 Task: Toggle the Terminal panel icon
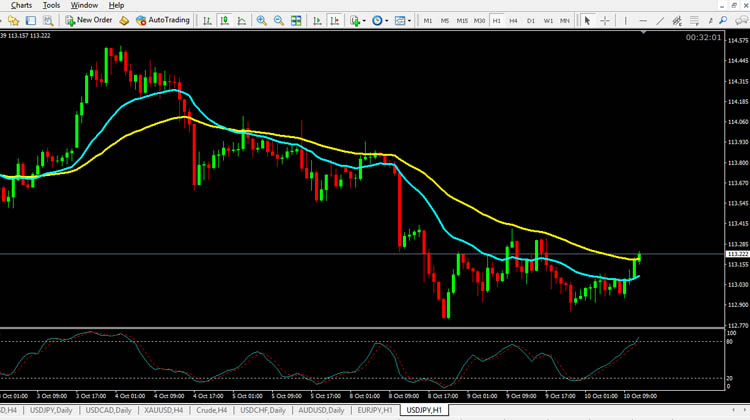[31, 21]
